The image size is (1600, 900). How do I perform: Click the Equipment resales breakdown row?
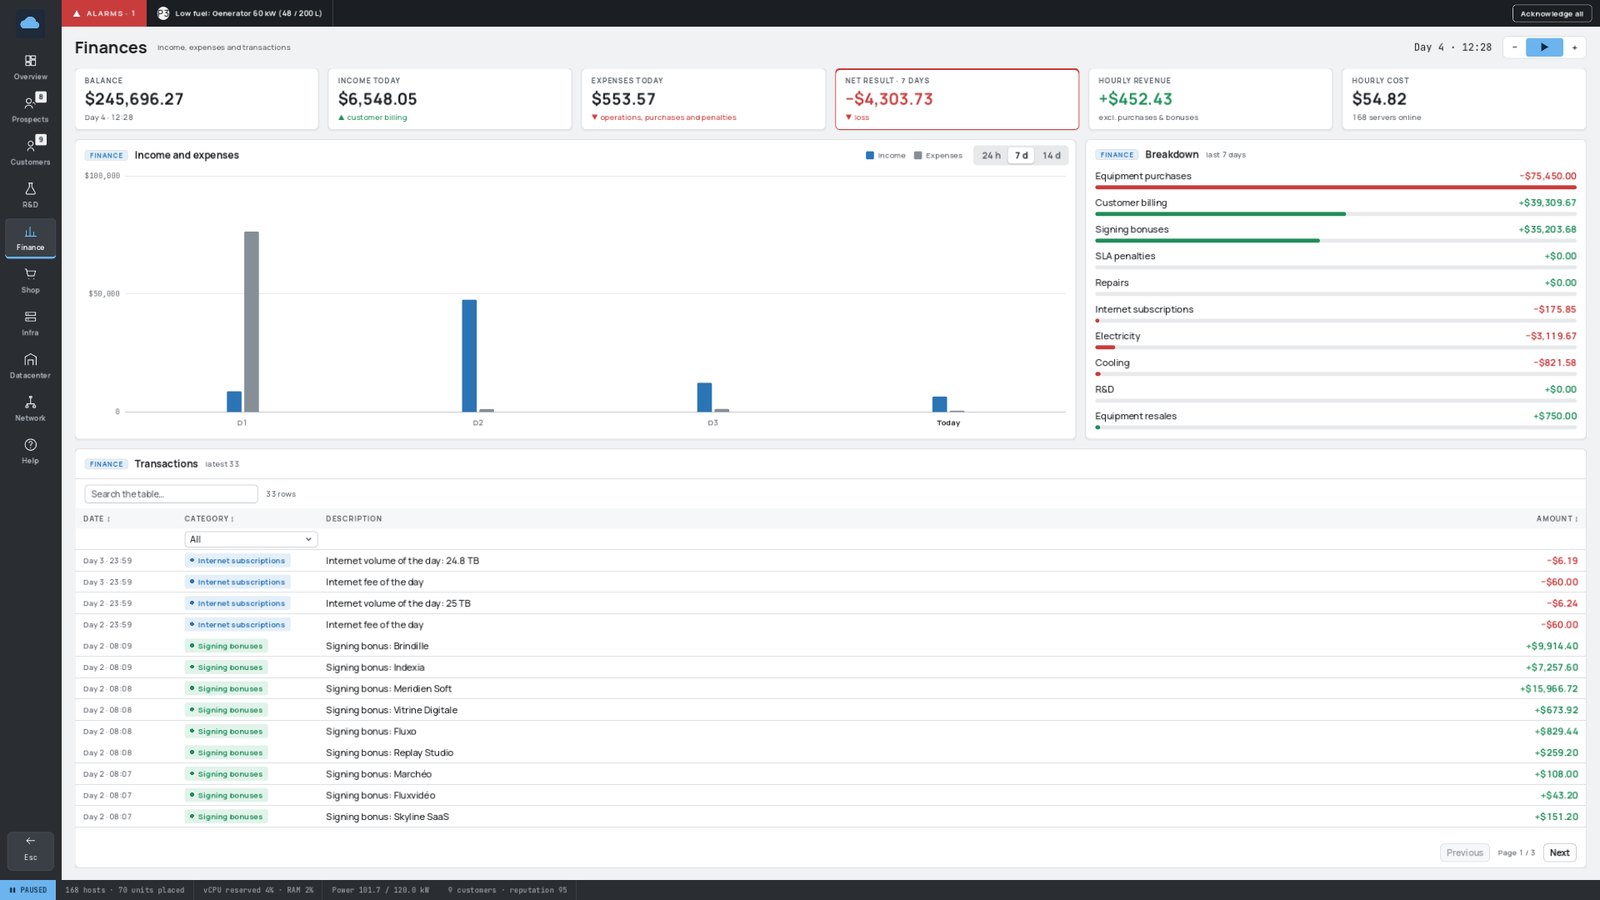[x=1335, y=419]
